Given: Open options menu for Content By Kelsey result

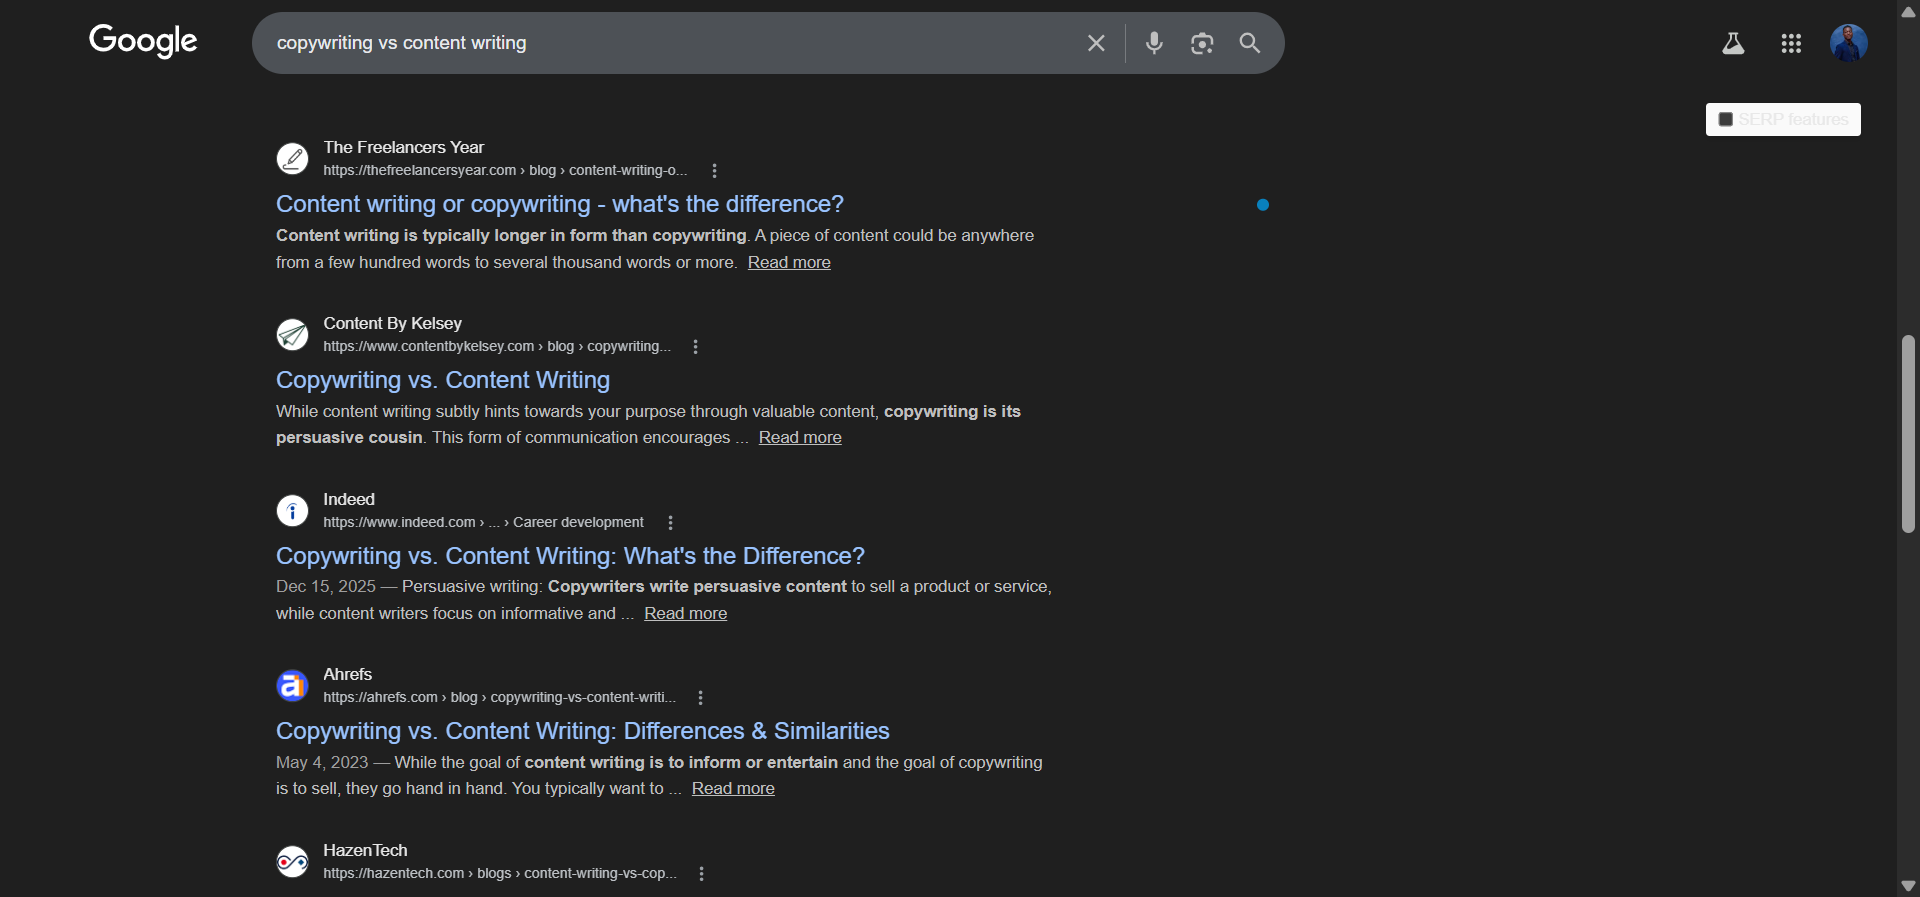Looking at the screenshot, I should (695, 347).
